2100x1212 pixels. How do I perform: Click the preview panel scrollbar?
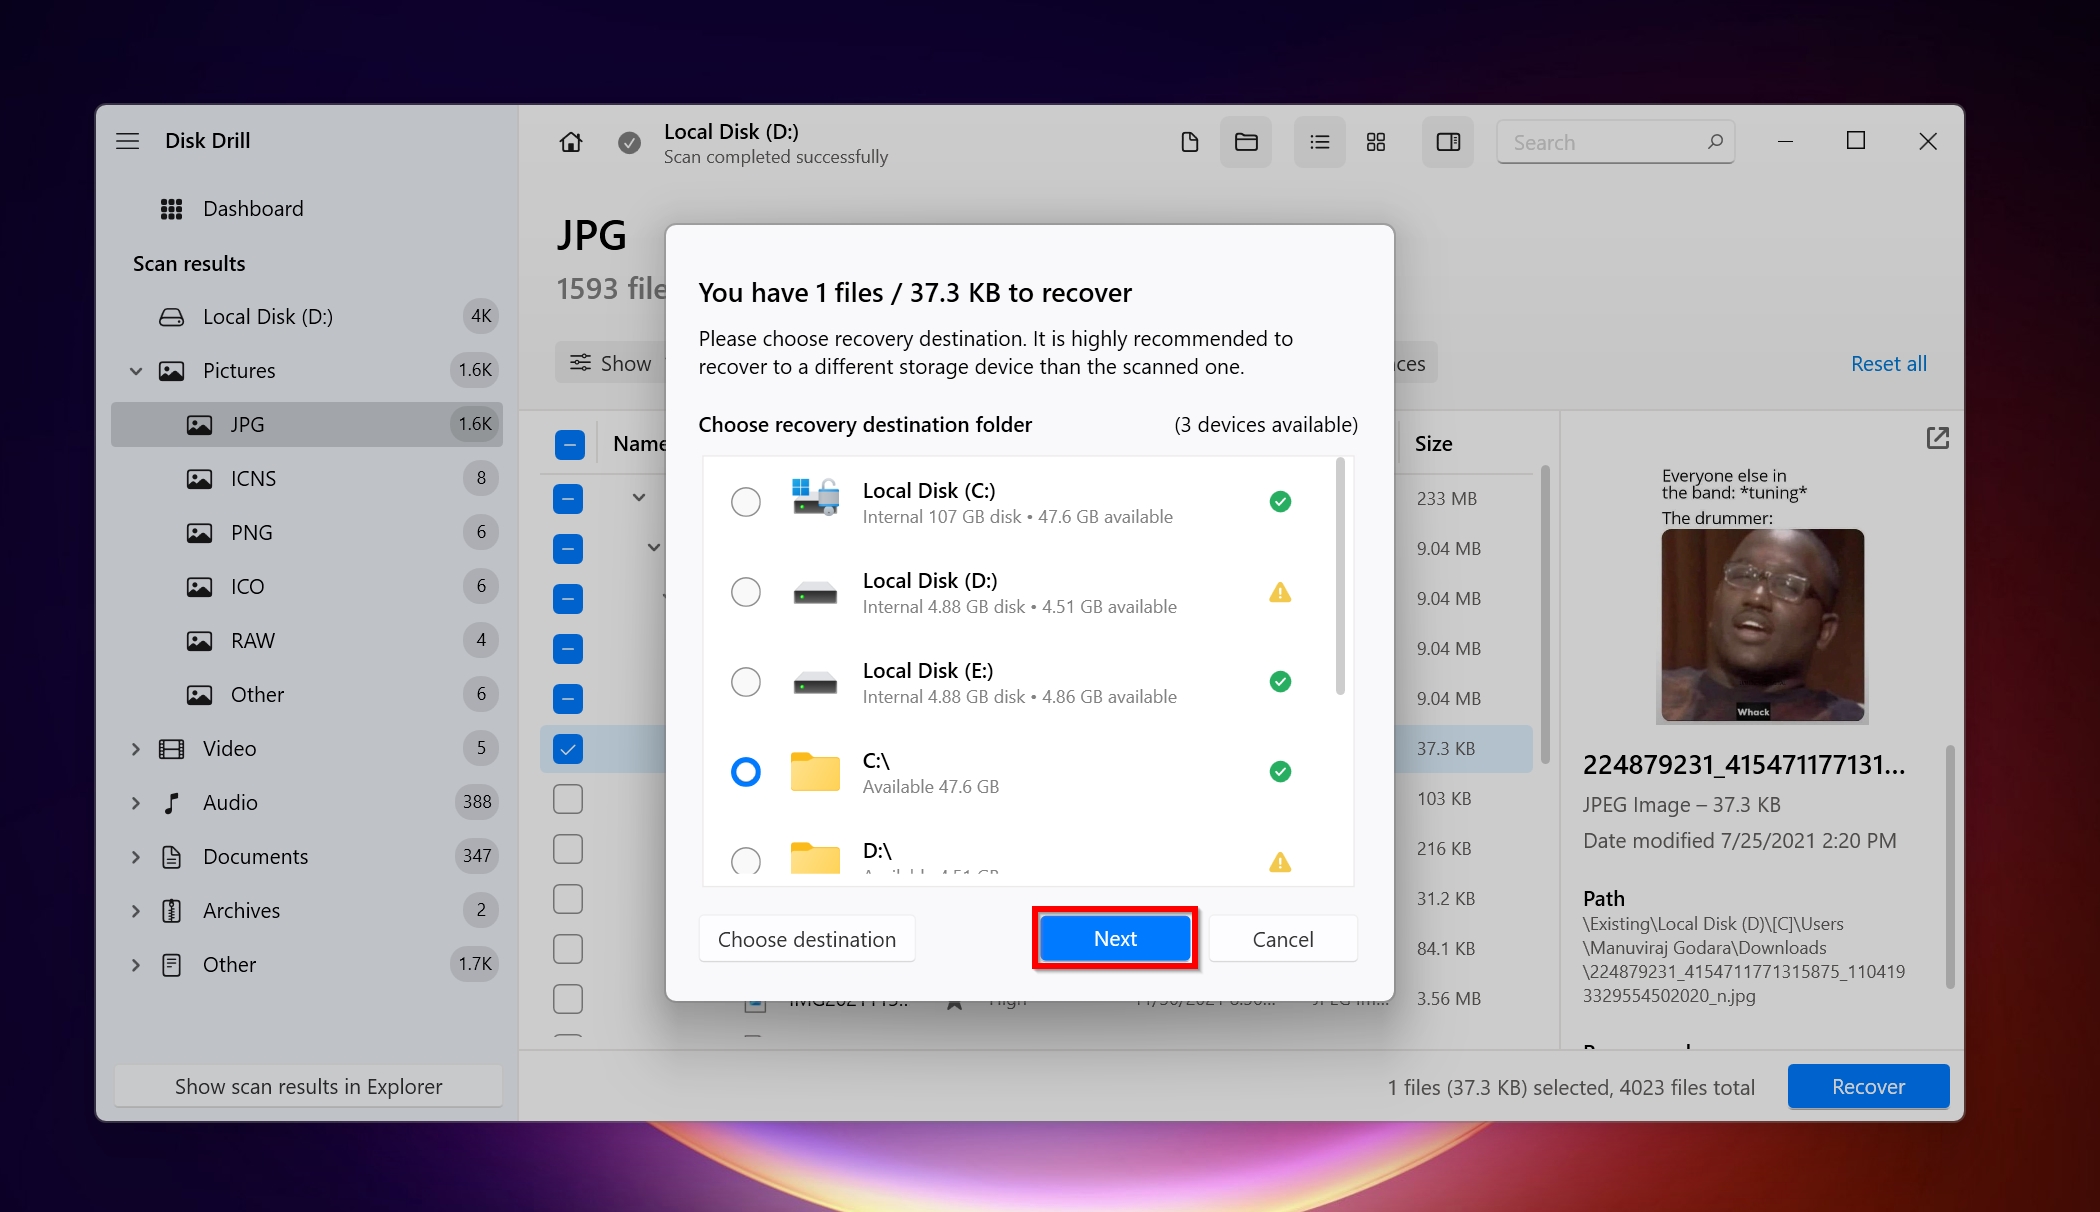[1949, 866]
